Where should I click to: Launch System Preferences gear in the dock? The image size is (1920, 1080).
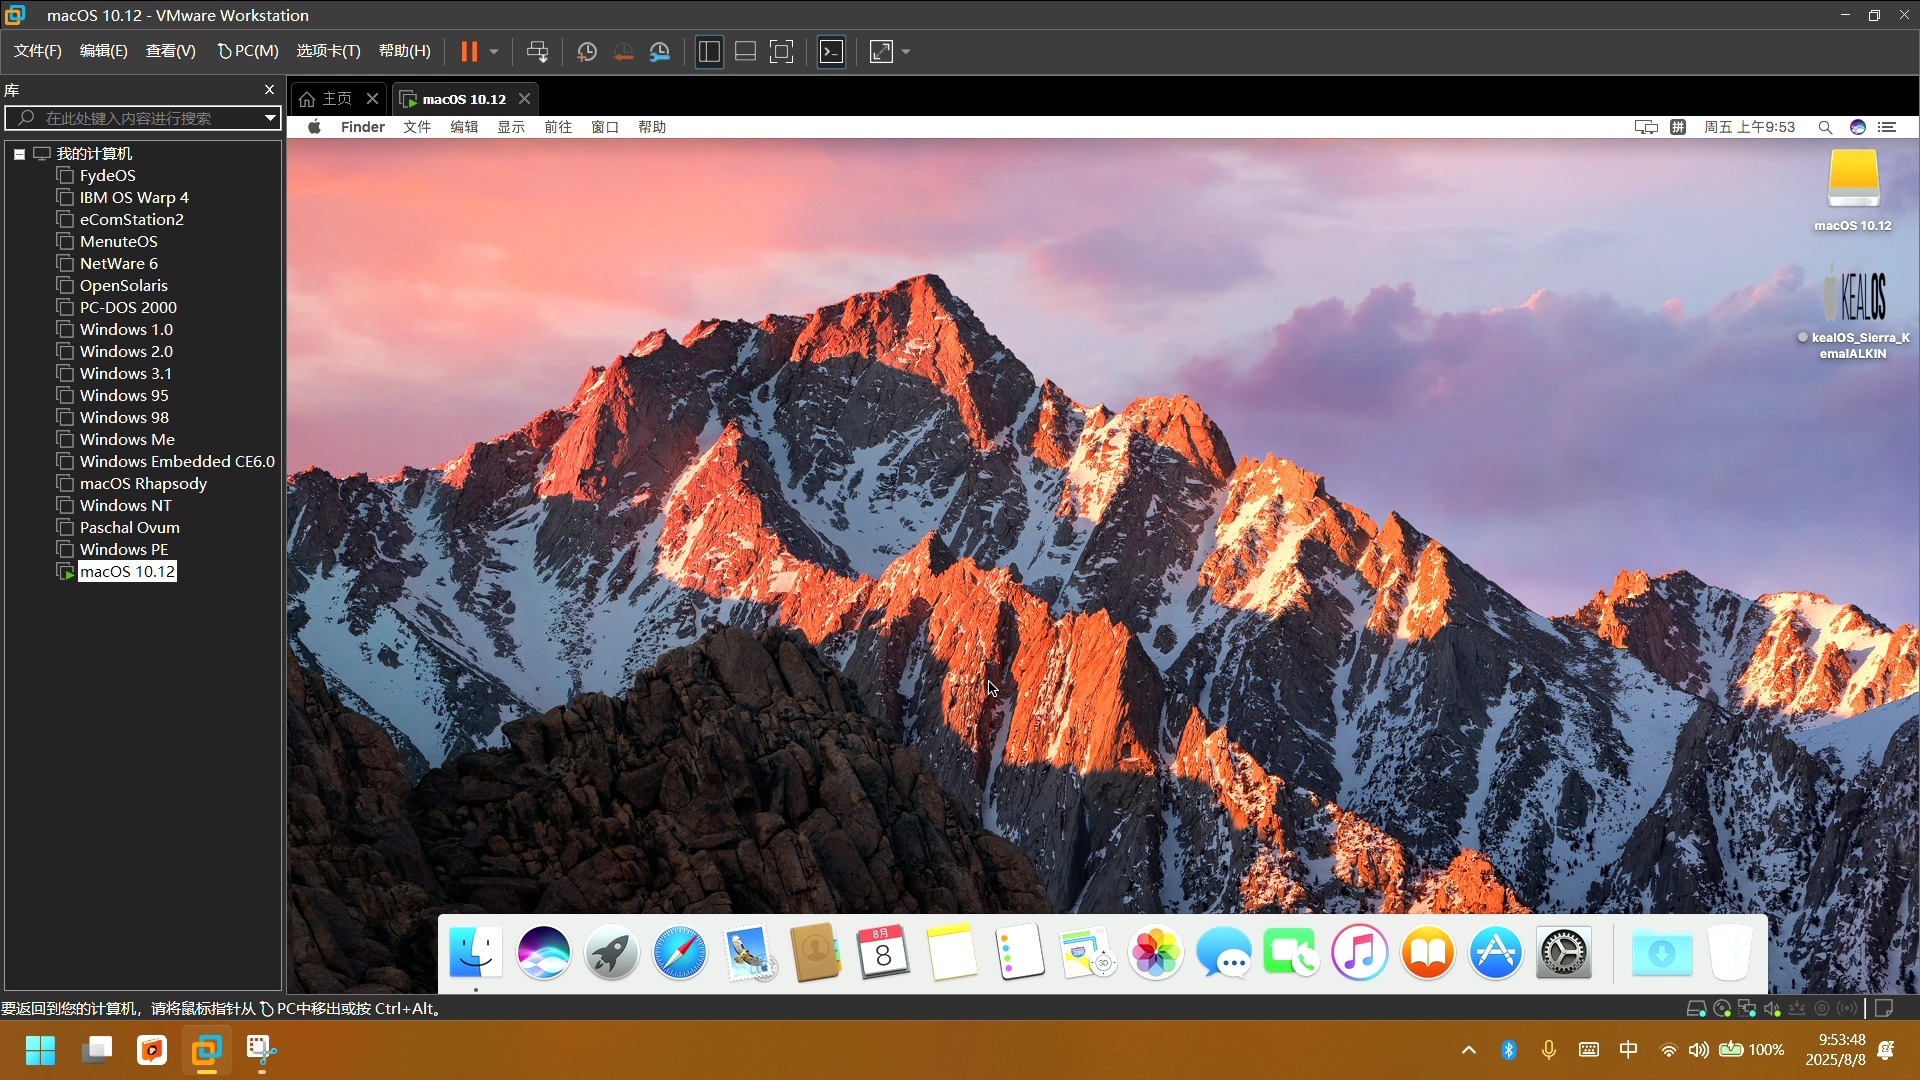click(x=1563, y=953)
